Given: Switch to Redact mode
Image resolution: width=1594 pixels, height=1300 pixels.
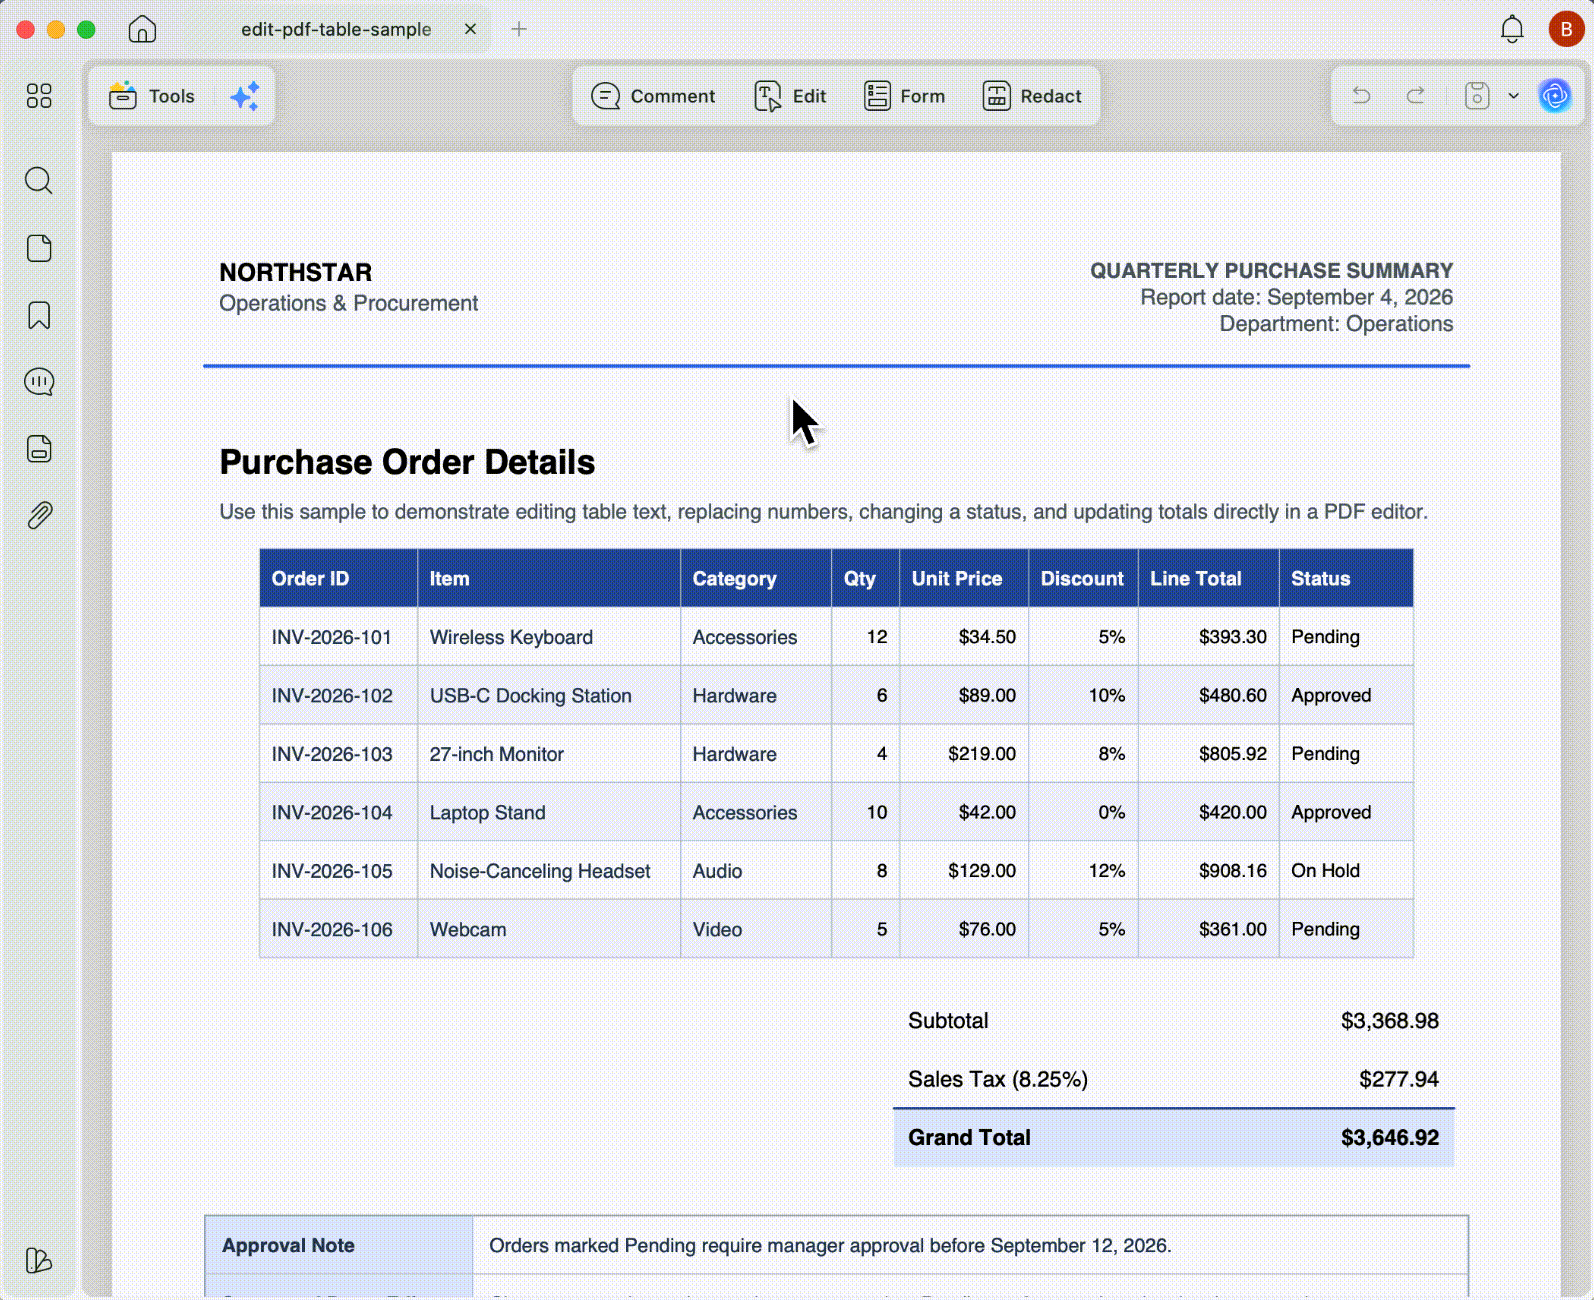Looking at the screenshot, I should (x=1032, y=96).
